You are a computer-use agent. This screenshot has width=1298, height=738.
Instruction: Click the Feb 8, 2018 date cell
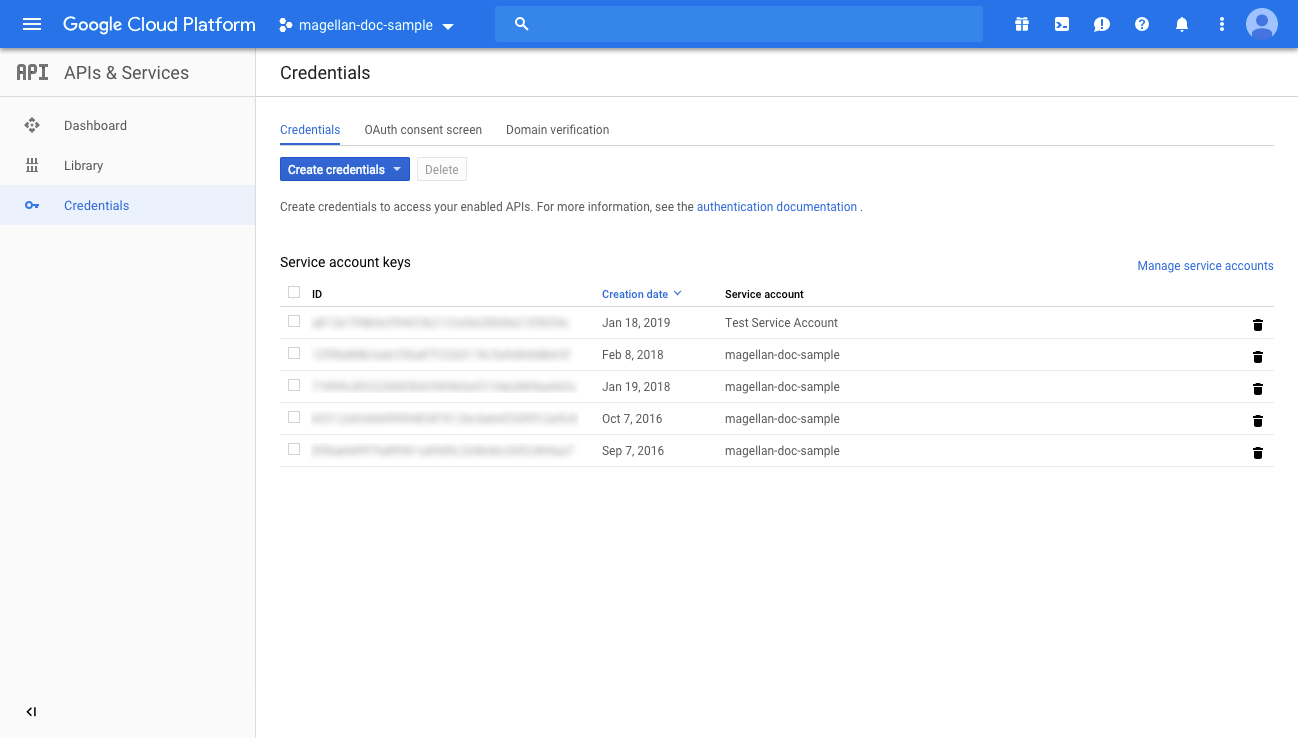pyautogui.click(x=632, y=355)
